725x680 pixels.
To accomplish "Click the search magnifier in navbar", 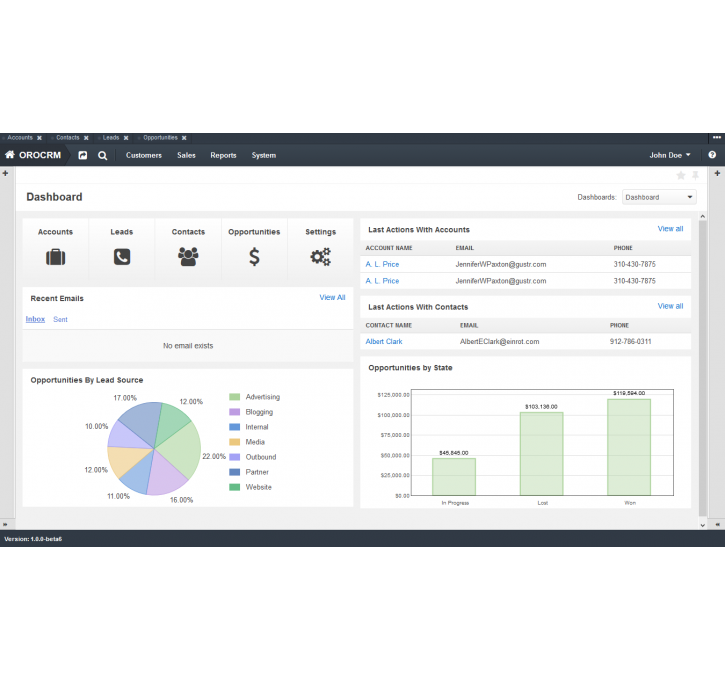I will click(102, 155).
